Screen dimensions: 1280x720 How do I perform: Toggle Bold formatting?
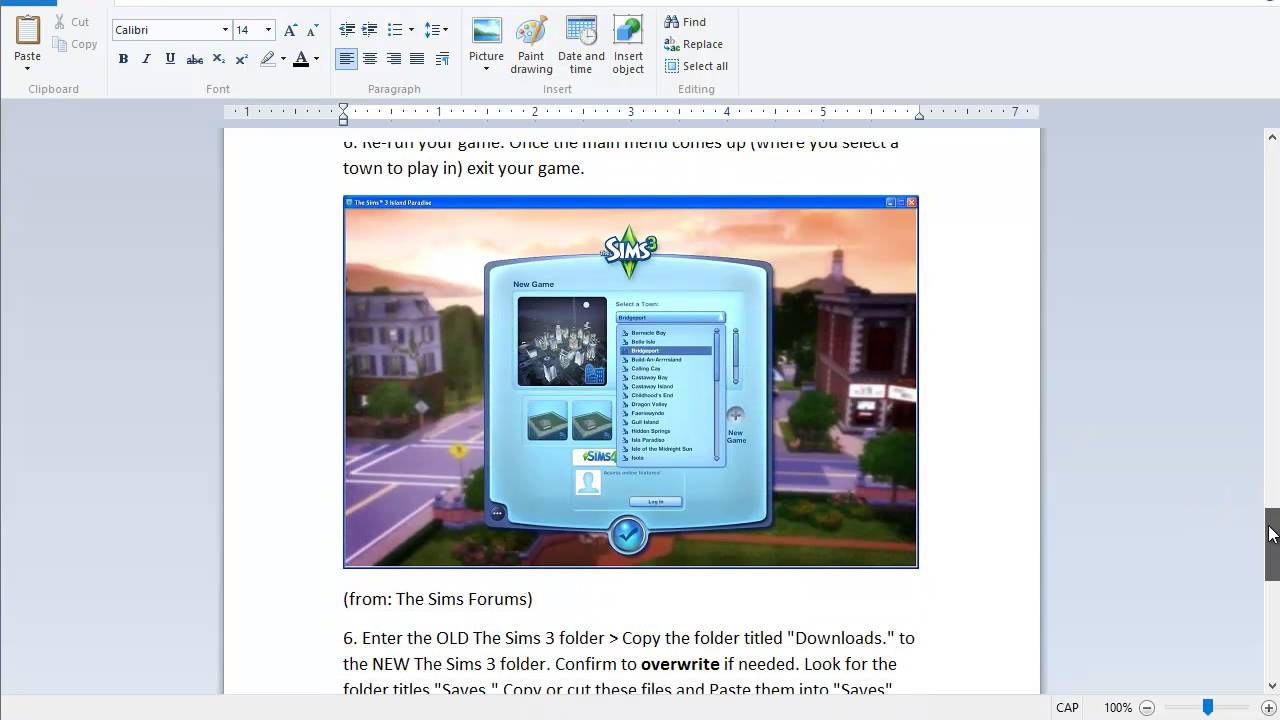123,59
